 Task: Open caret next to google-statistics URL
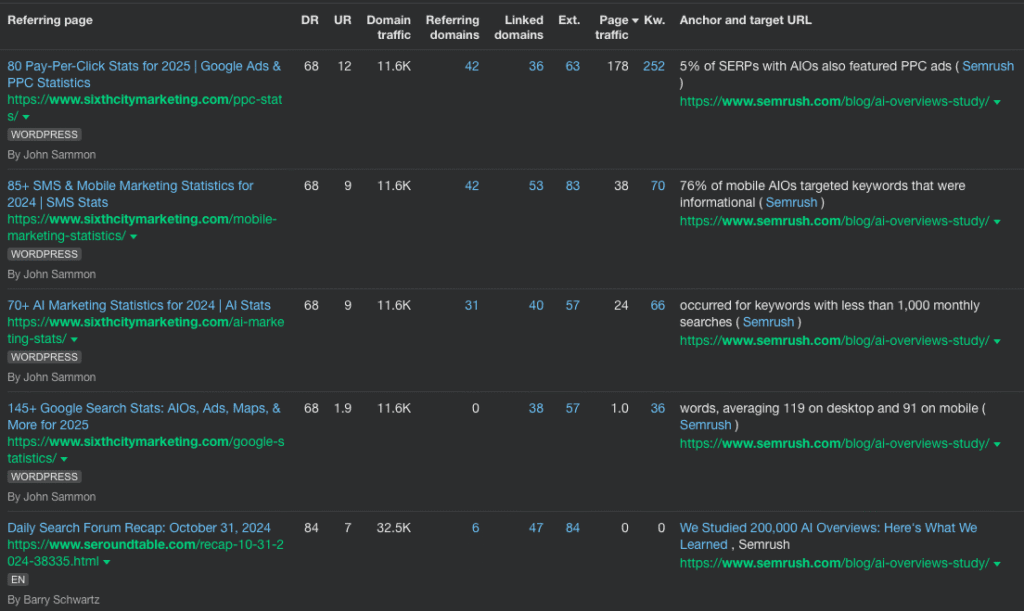pyautogui.click(x=65, y=459)
